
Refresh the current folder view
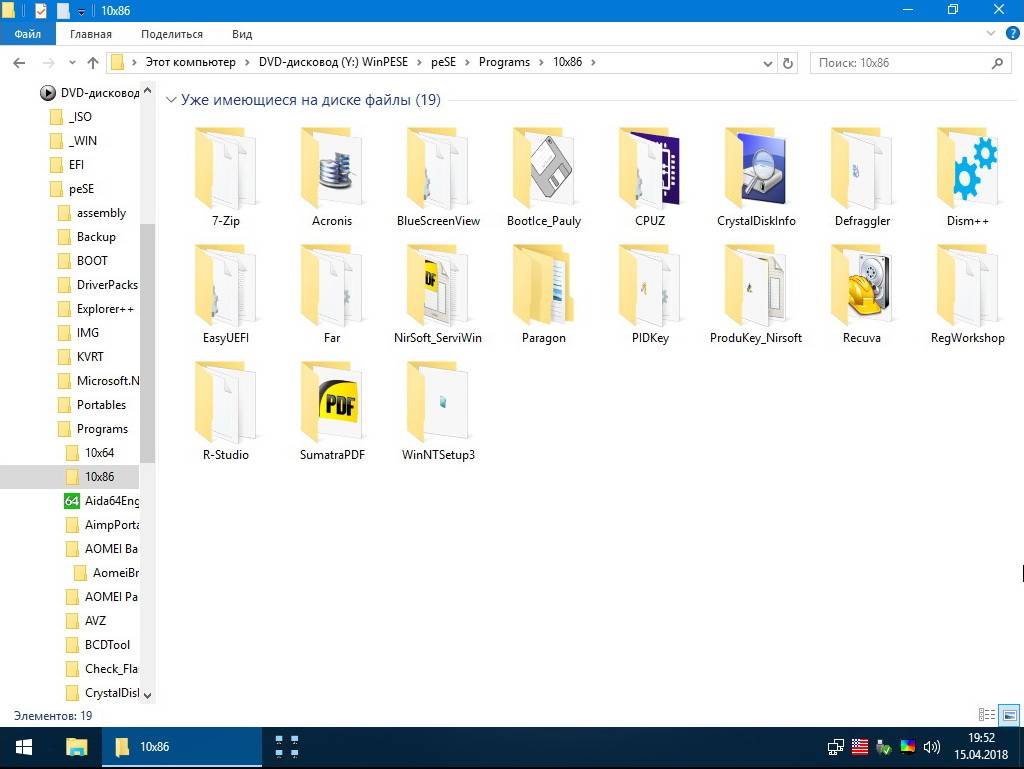788,63
